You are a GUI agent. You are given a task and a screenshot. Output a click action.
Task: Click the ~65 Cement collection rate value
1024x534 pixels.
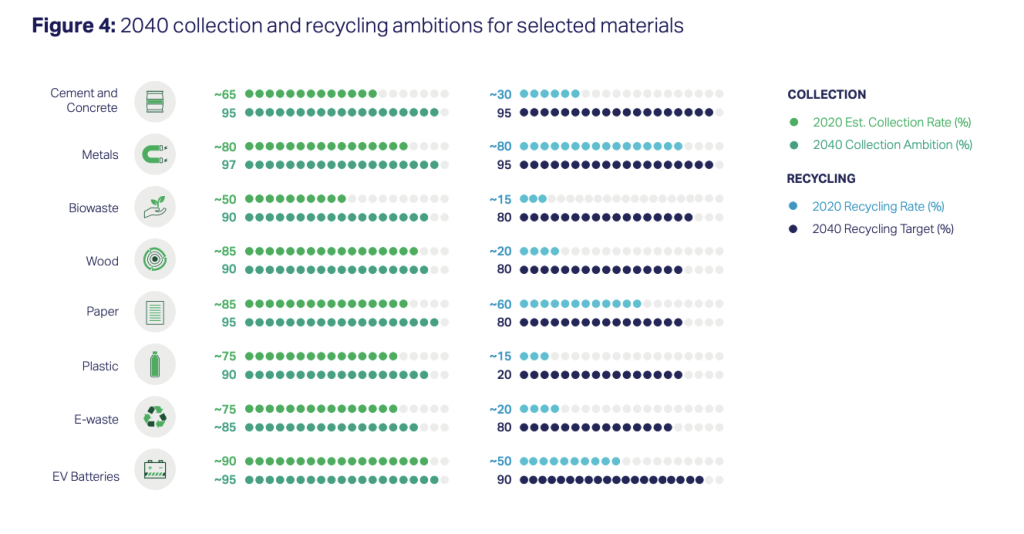225,95
